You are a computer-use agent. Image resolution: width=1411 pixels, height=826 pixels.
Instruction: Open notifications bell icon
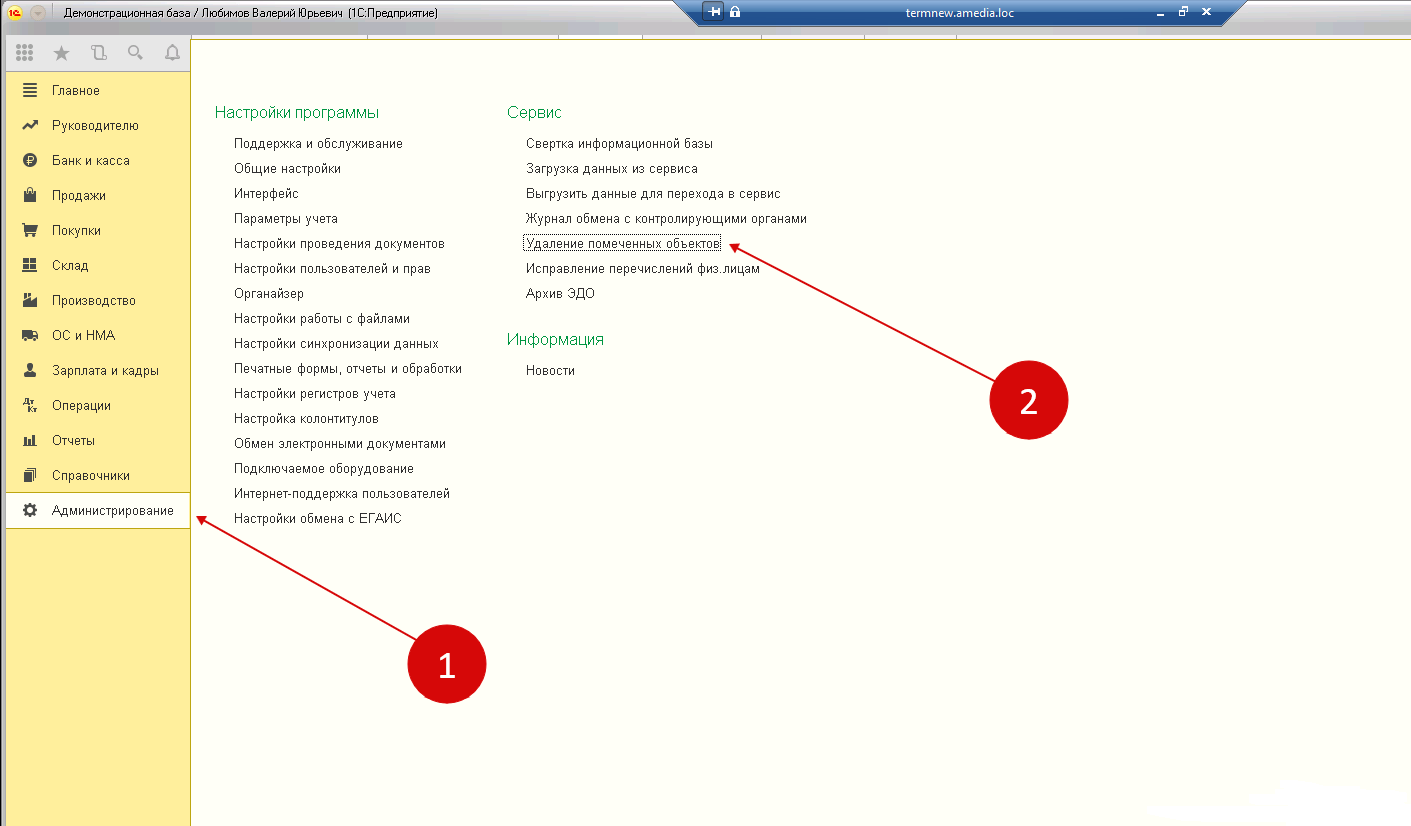(x=172, y=53)
